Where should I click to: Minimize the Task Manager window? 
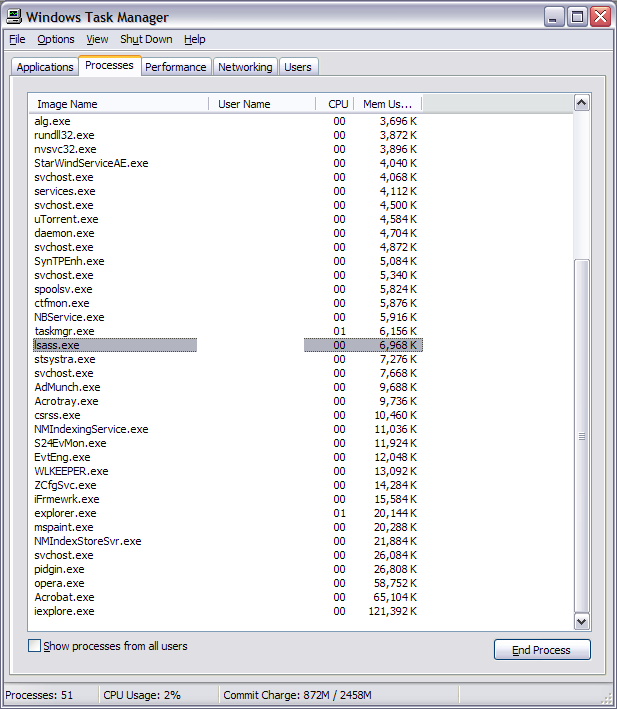pyautogui.click(x=554, y=17)
